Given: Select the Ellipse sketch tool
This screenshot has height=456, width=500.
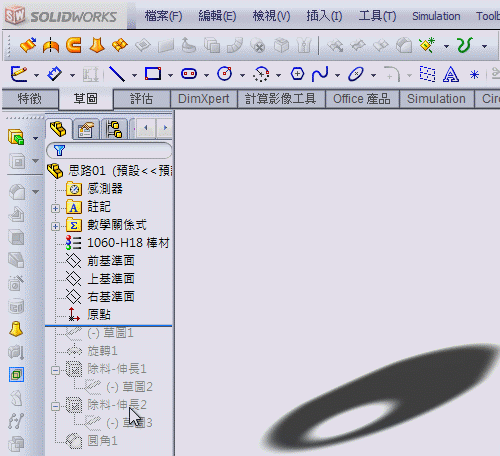Looking at the screenshot, I should coord(356,74).
